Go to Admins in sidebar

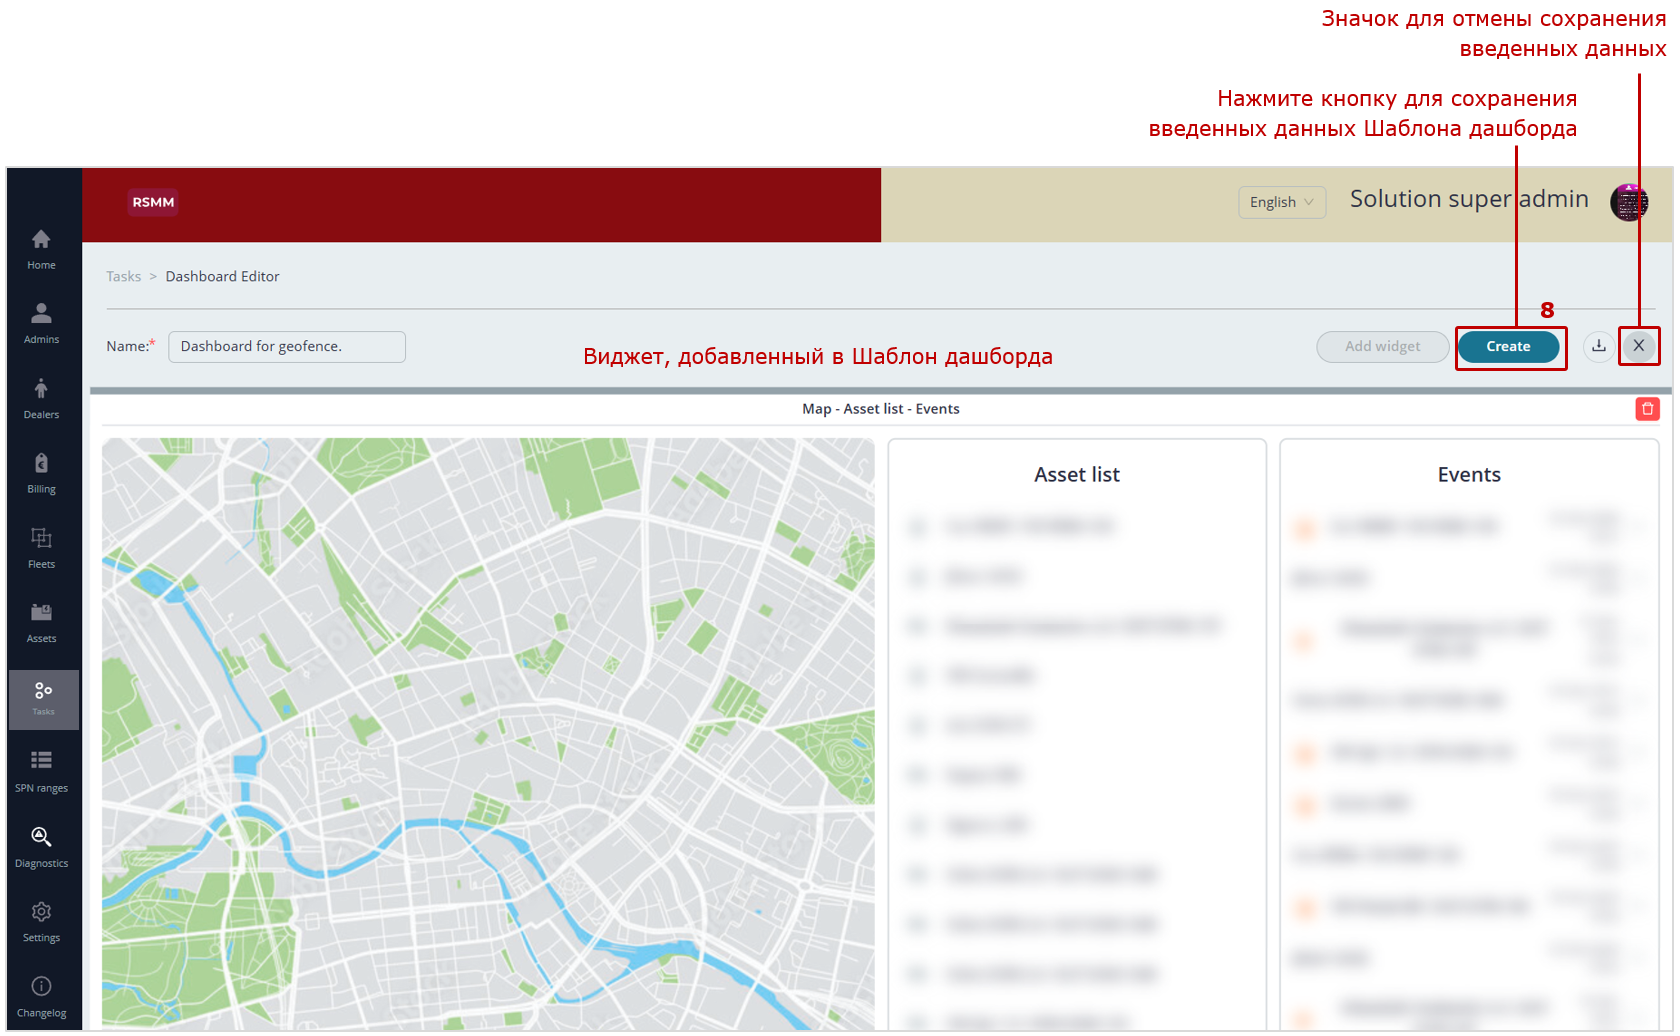41,323
